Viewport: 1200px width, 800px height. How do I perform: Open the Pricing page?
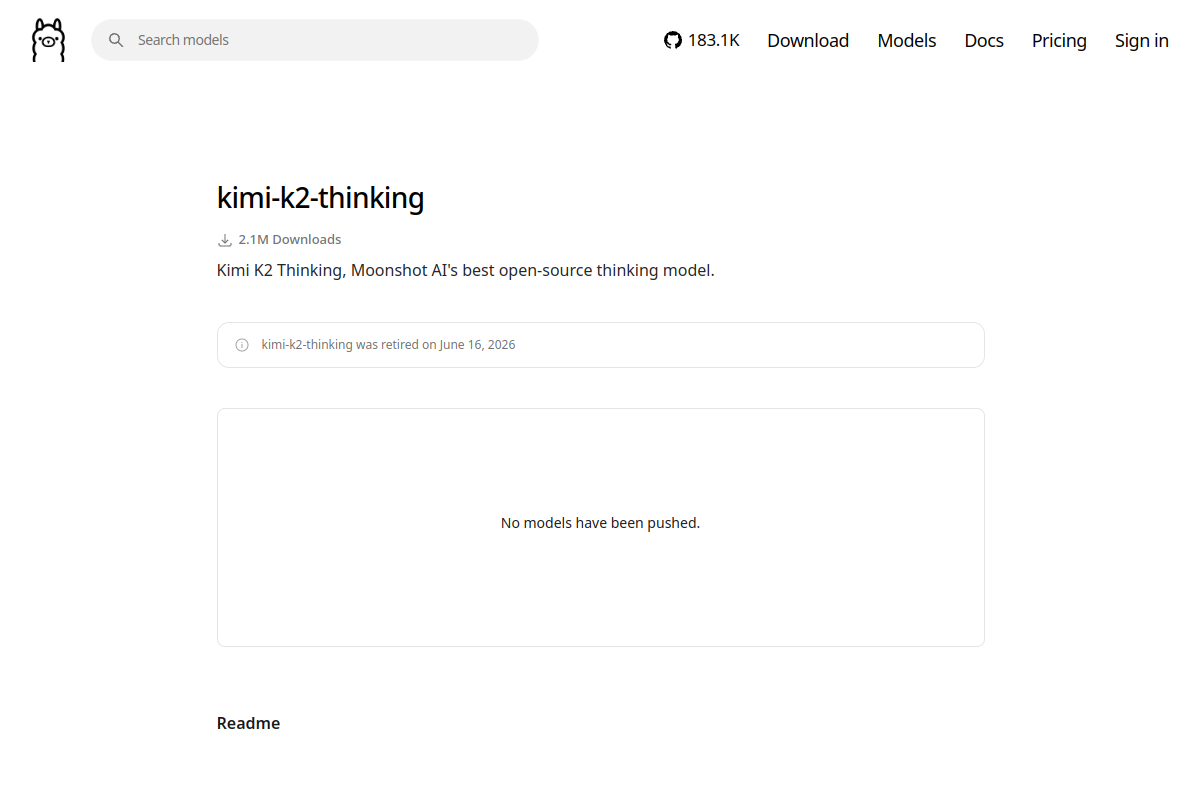click(1059, 40)
